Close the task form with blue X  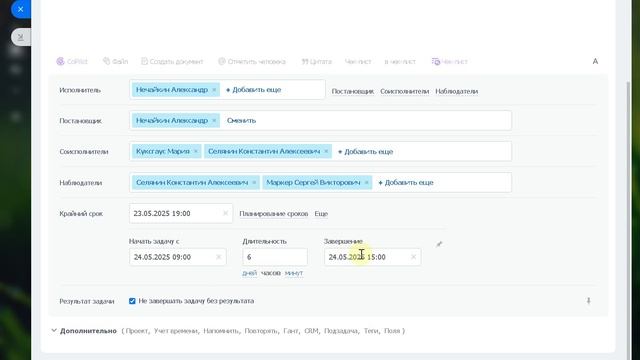point(20,9)
